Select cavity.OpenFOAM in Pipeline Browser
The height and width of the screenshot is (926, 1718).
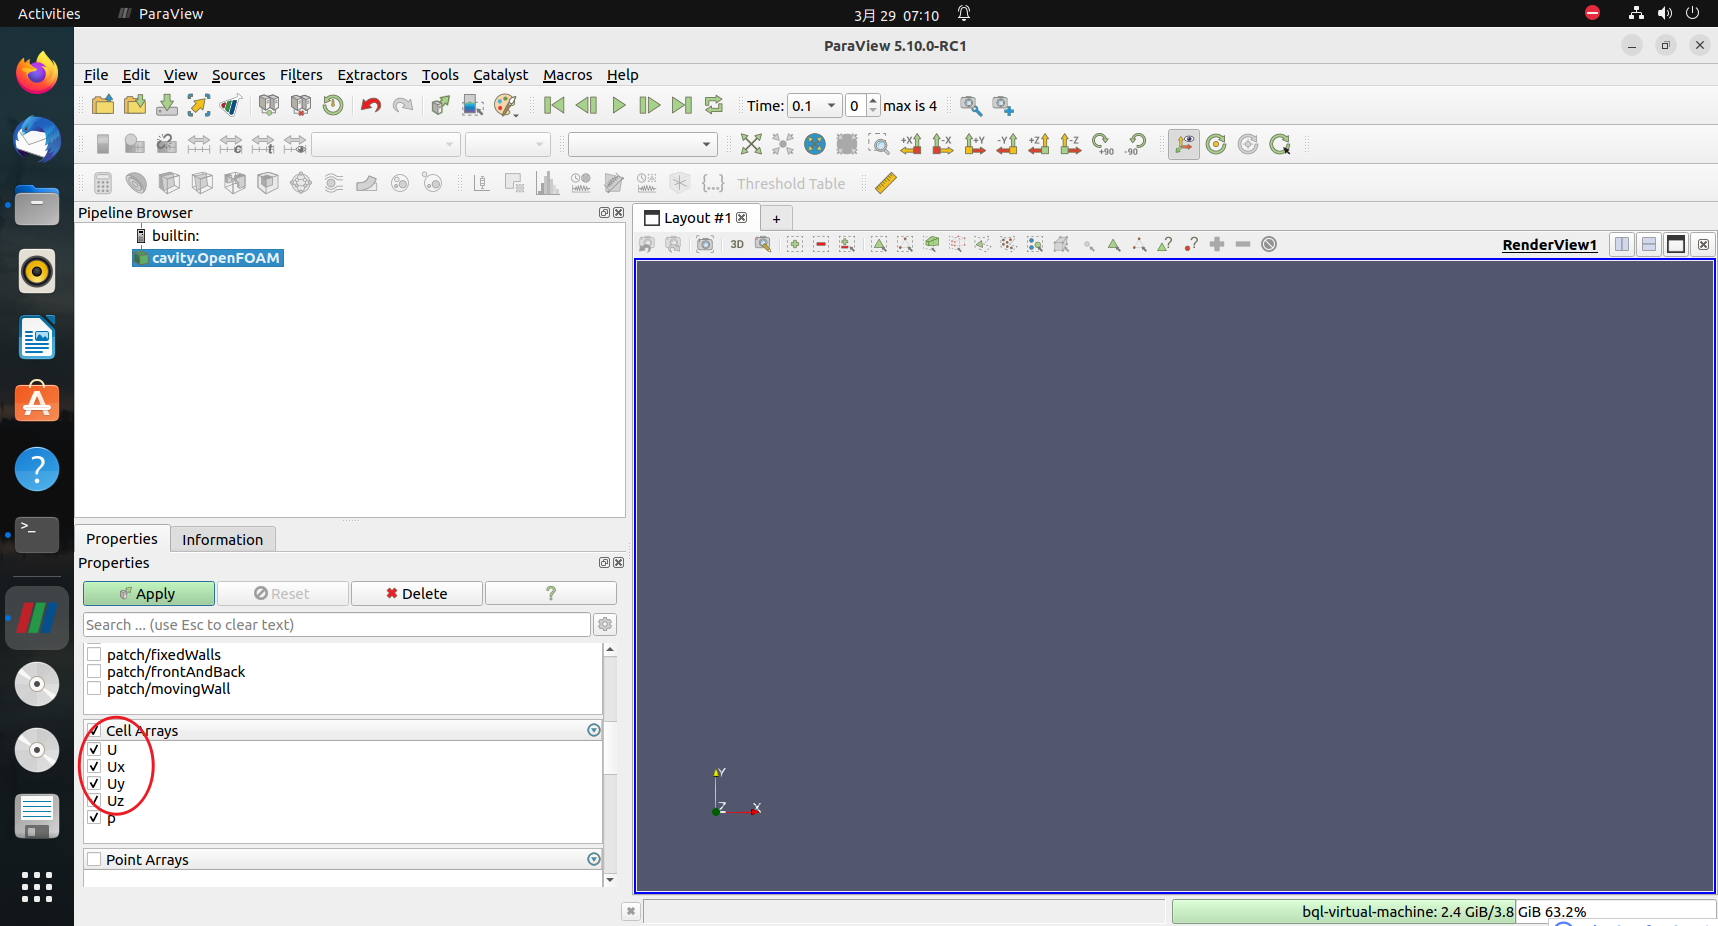coord(208,258)
